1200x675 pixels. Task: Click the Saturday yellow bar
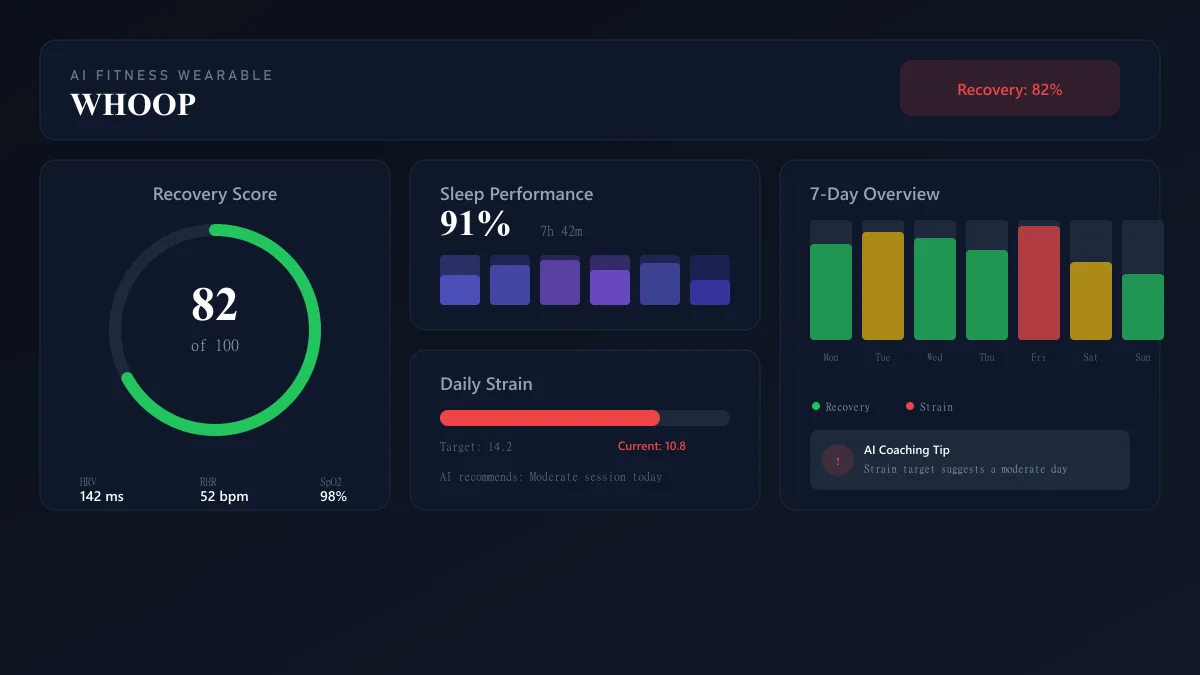1091,301
